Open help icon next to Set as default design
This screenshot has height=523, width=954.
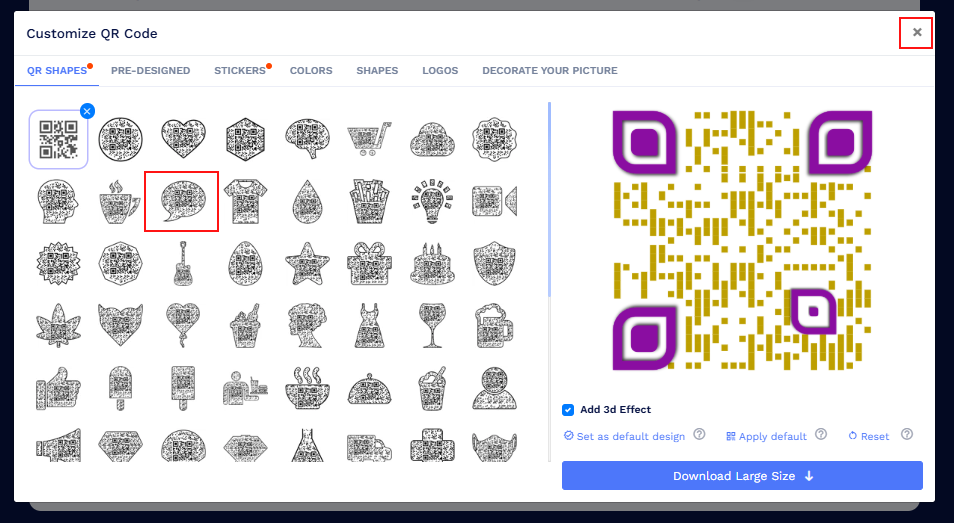pyautogui.click(x=700, y=434)
